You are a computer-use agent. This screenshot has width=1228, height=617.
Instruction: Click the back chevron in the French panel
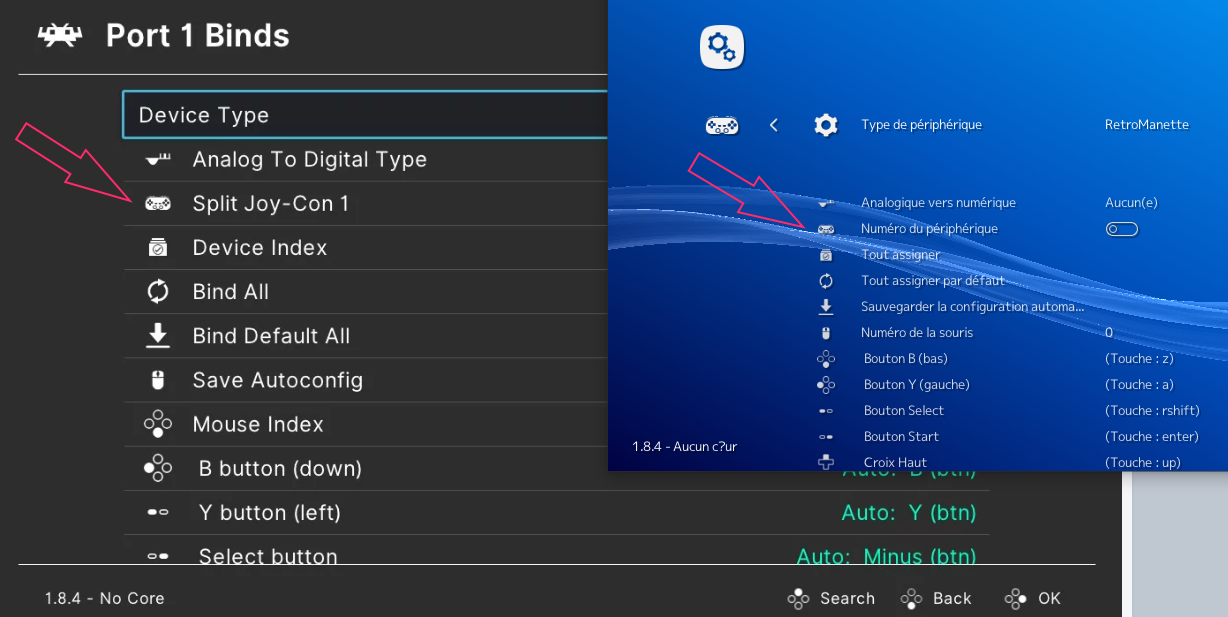pyautogui.click(x=776, y=126)
